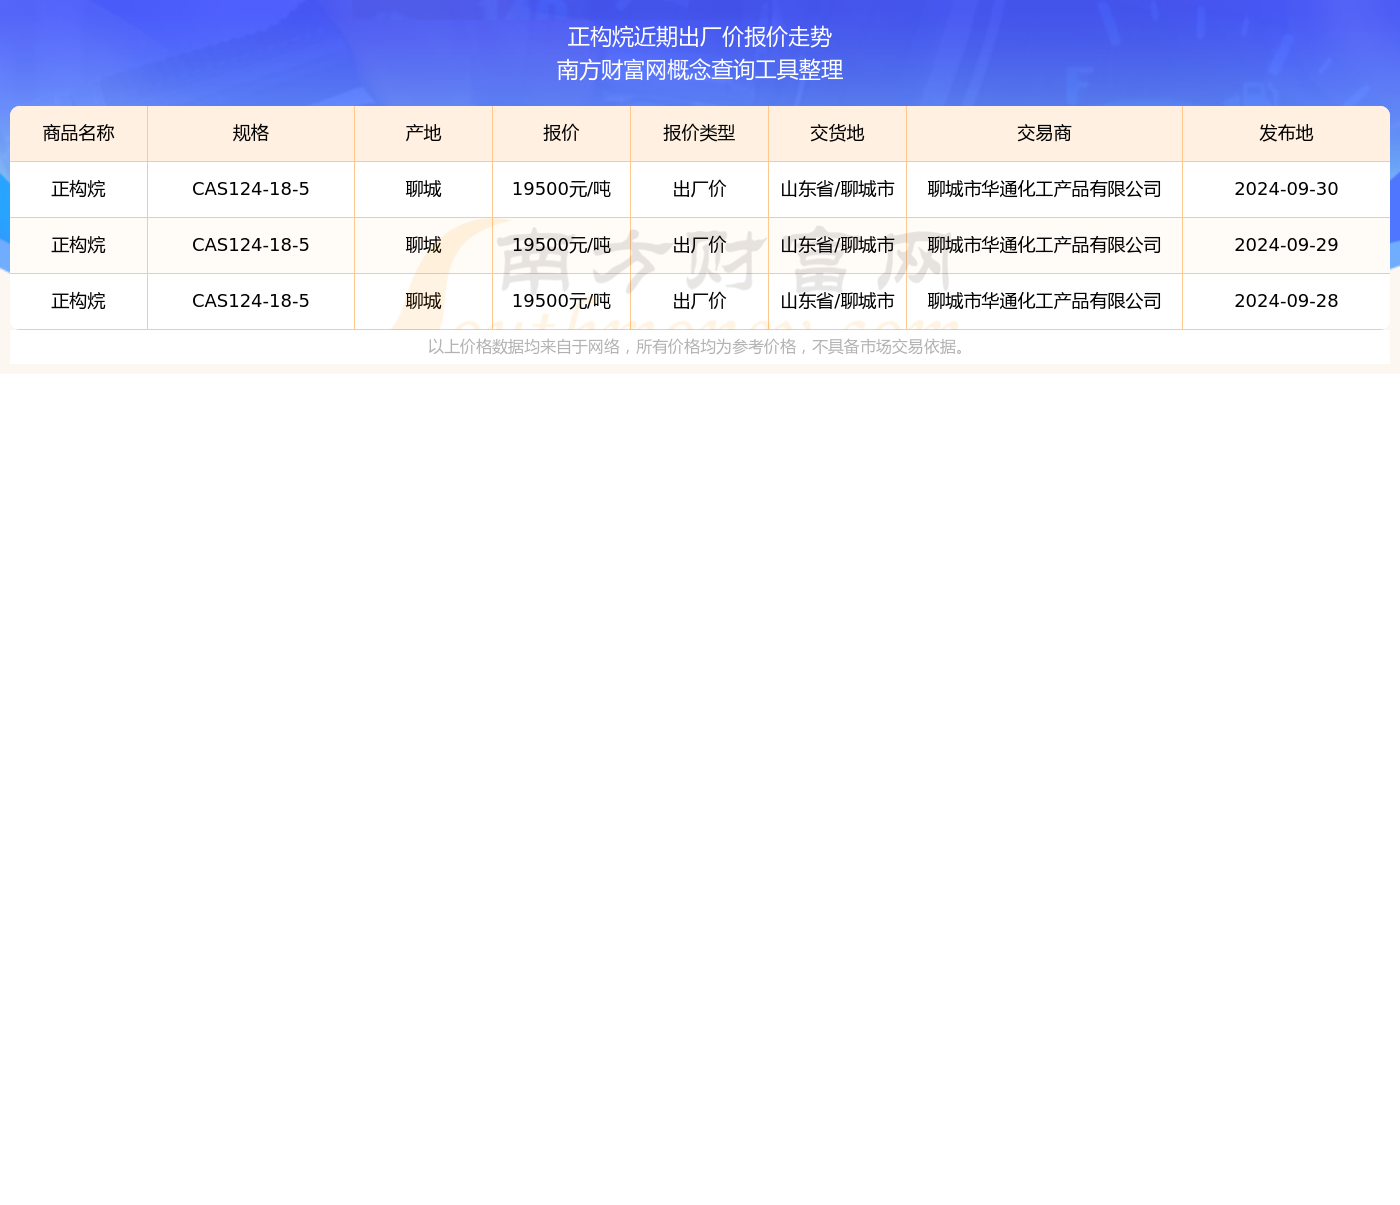This screenshot has width=1400, height=1205.
Task: Click the date 2024-09-30
Action: coord(1287,190)
